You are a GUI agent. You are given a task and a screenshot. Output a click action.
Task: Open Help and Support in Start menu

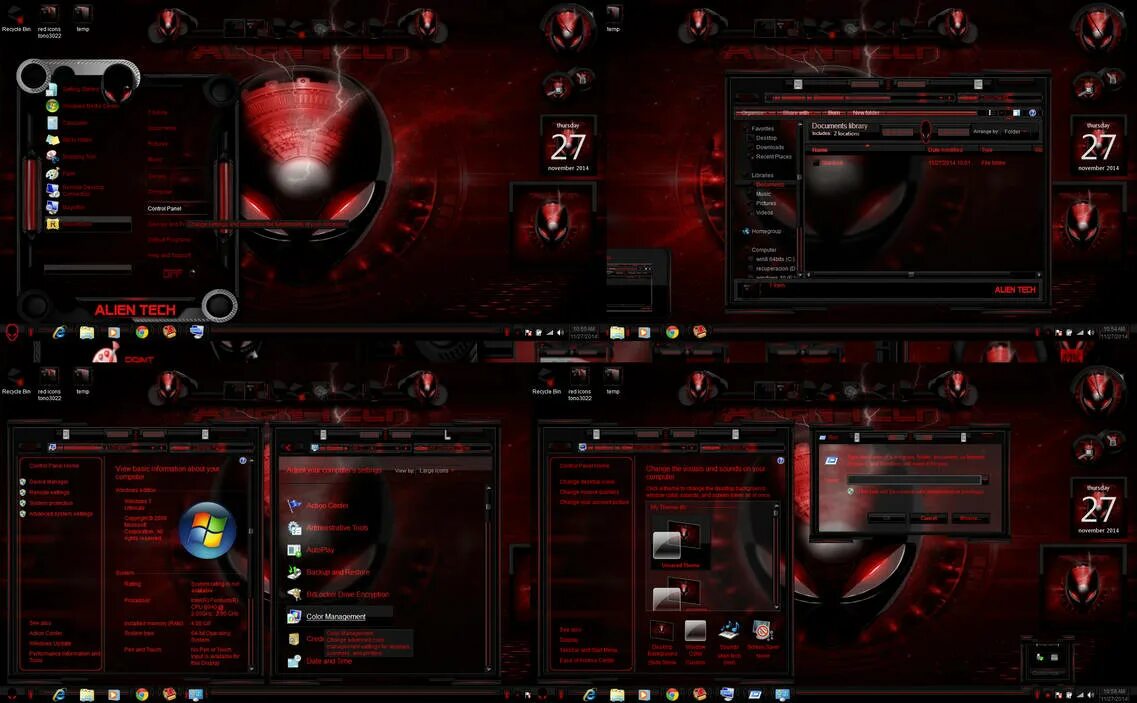170,255
